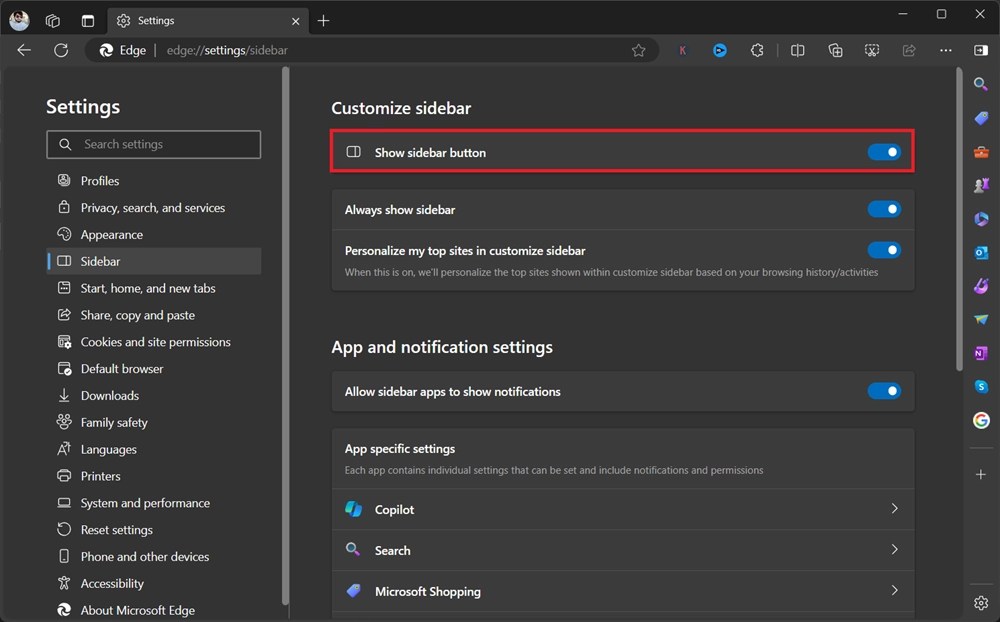Open Microsoft Shopping from the sidebar
The width and height of the screenshot is (1000, 622).
[x=981, y=118]
